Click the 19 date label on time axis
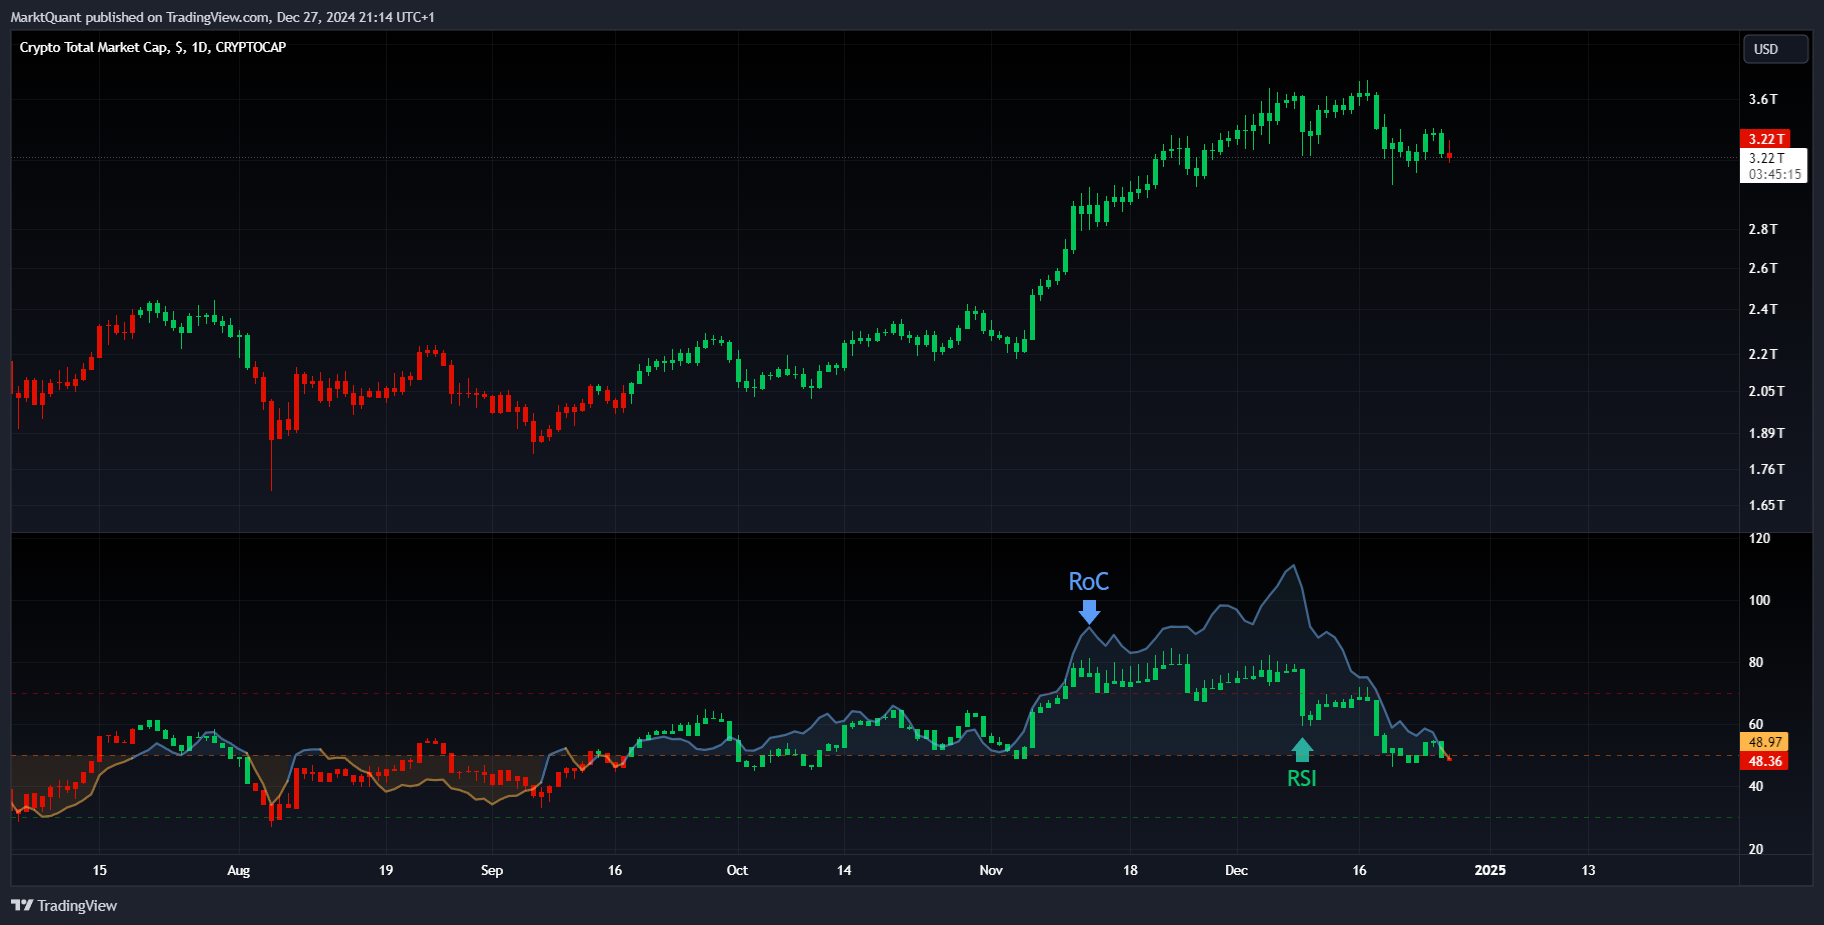This screenshot has height=925, width=1824. (386, 870)
